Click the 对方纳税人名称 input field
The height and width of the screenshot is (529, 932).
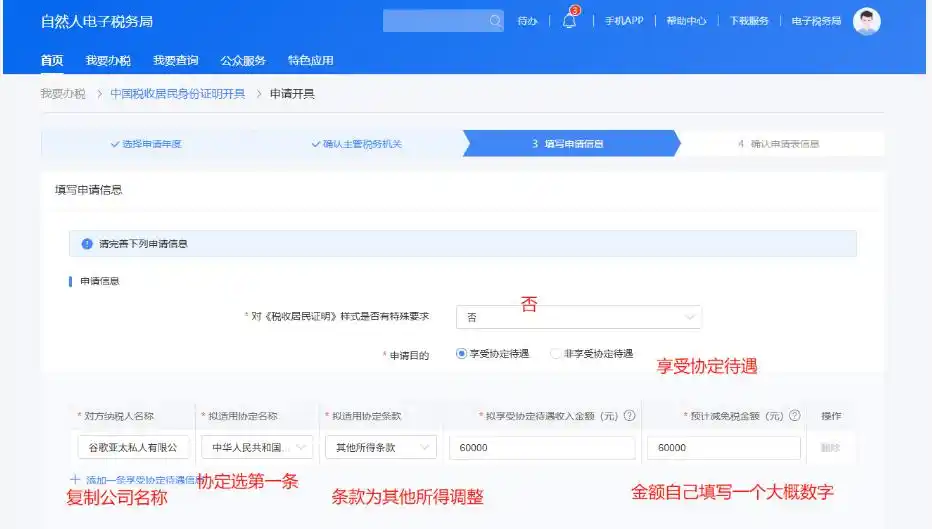point(133,448)
